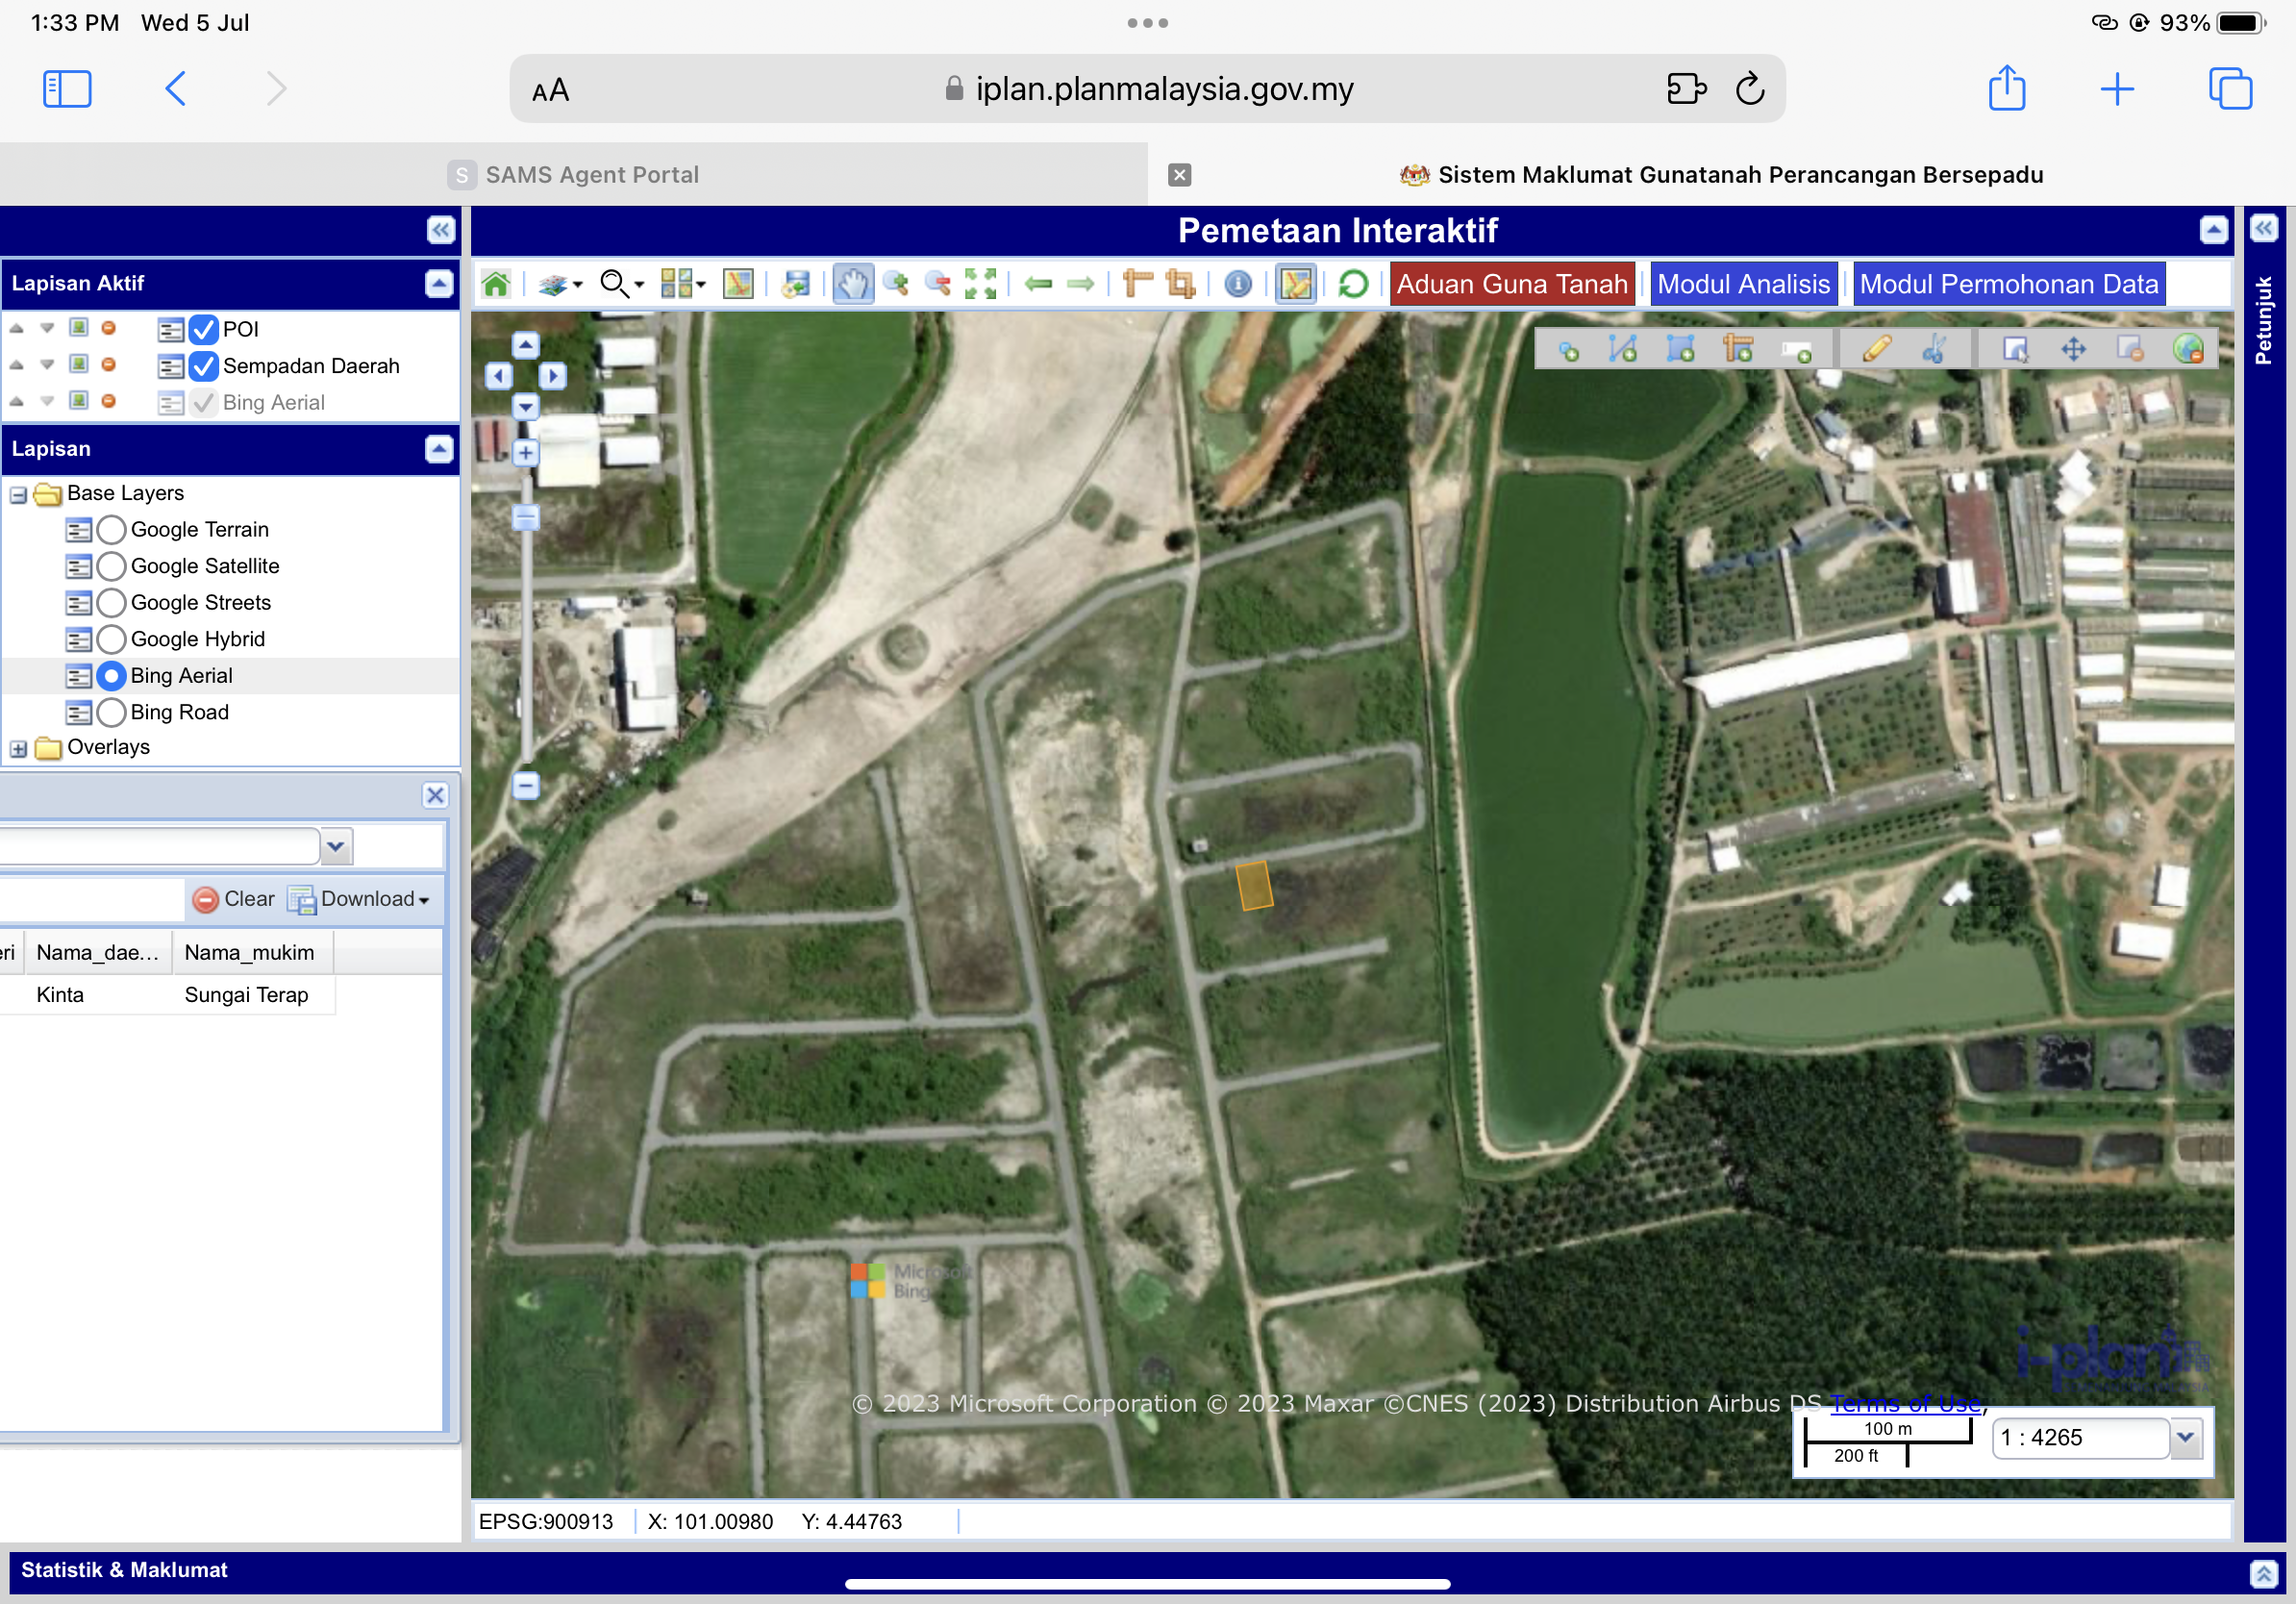Click the green home icon in map toolbar
Screen dimensions: 2296x1604
click(x=496, y=284)
